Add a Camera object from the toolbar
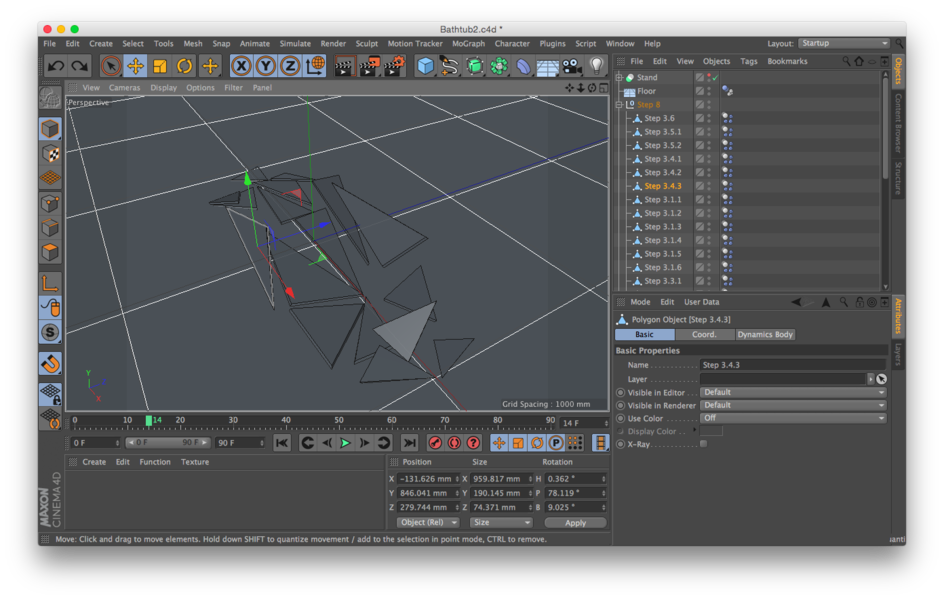Screen dimensions: 944x600 click(x=571, y=66)
